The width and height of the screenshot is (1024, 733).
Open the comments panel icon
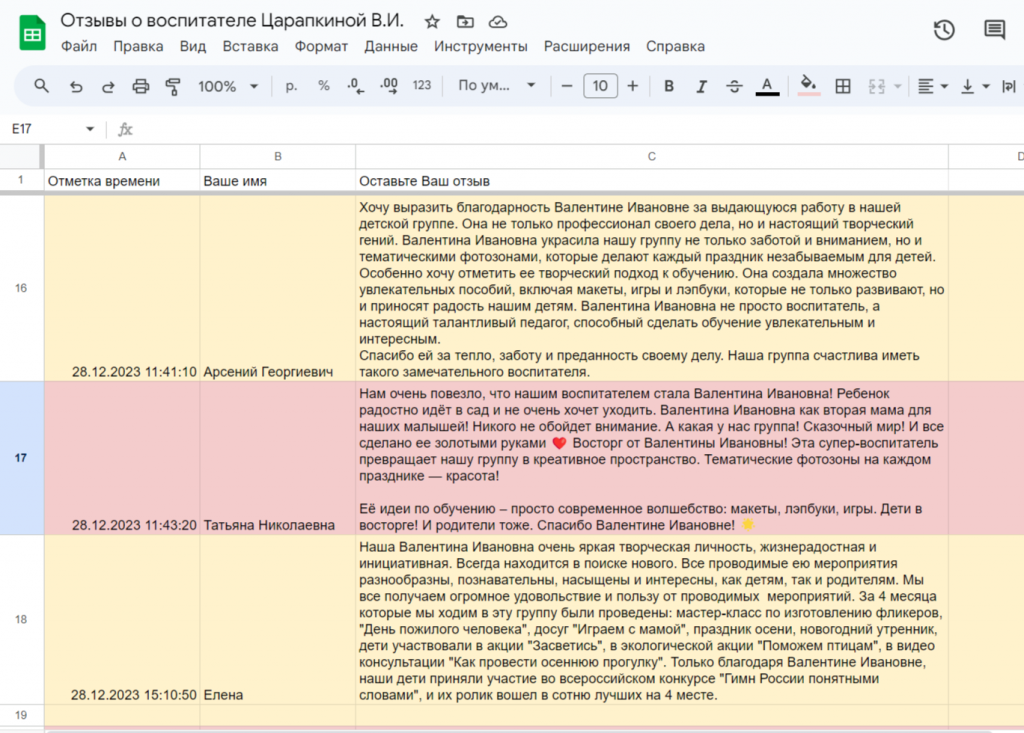click(x=994, y=30)
